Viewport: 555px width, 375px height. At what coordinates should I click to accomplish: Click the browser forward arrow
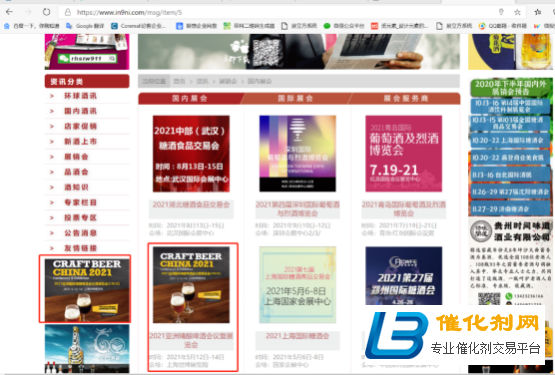pos(28,12)
